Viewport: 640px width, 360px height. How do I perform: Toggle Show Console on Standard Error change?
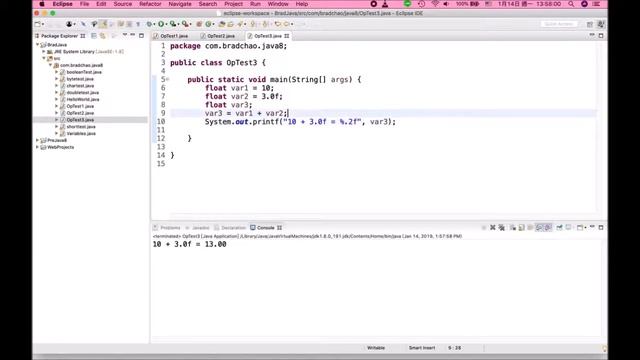pos(548,227)
